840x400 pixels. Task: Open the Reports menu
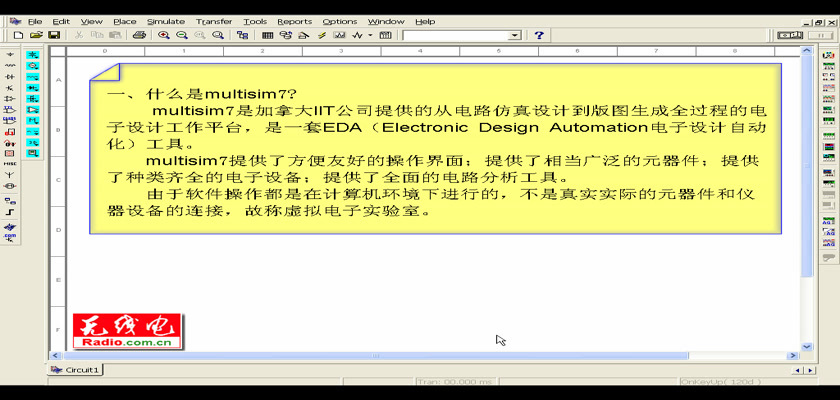point(295,21)
